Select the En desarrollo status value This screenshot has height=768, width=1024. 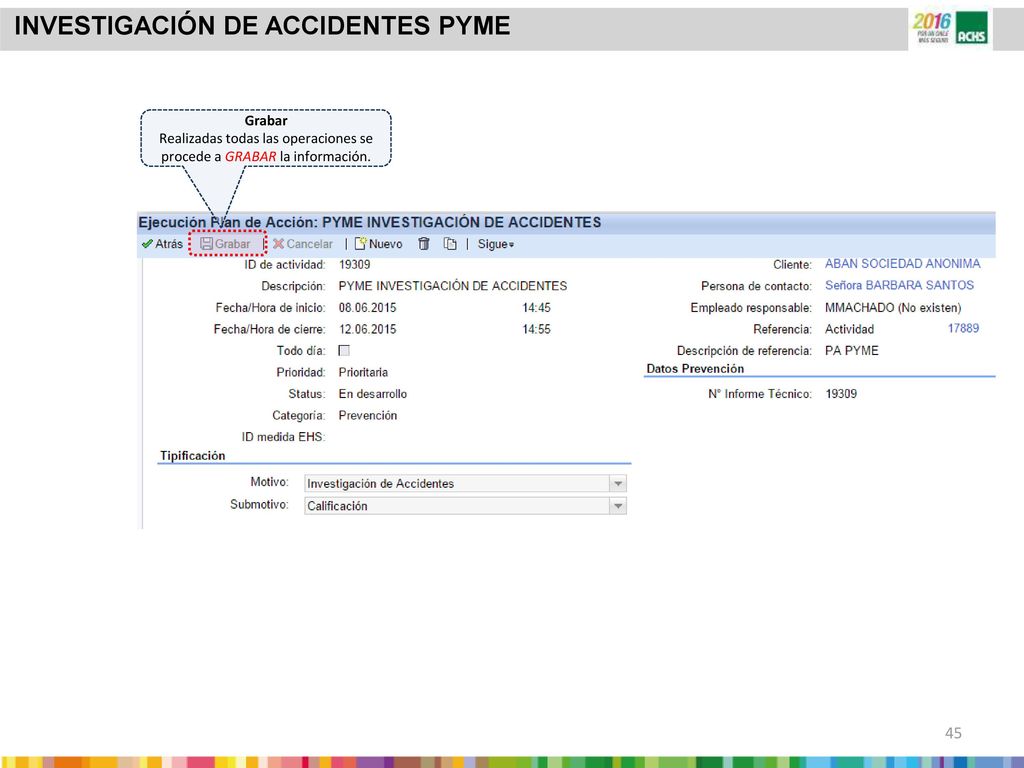372,394
